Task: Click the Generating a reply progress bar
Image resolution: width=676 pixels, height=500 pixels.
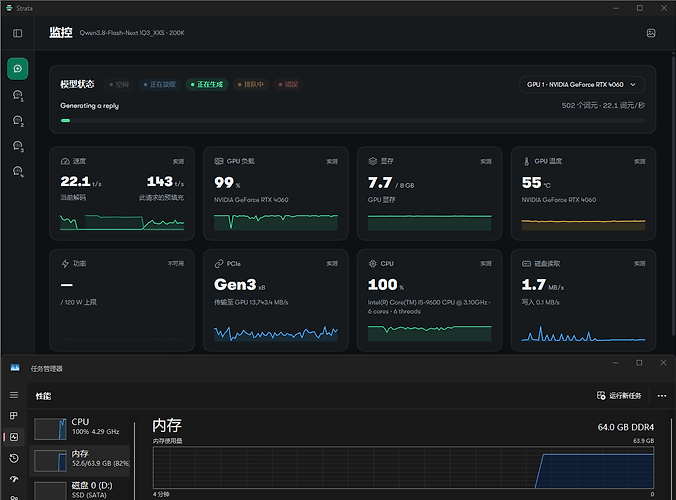Action: pos(353,121)
